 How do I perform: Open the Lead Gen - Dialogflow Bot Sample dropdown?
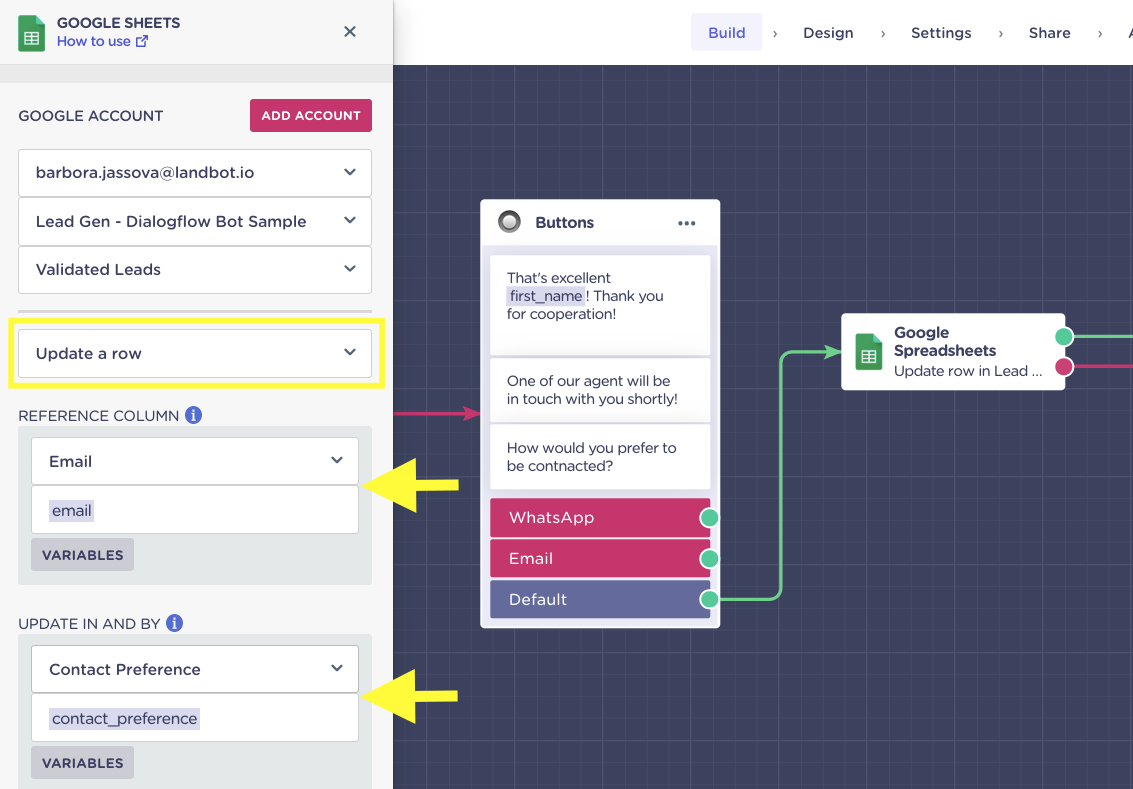click(x=195, y=221)
